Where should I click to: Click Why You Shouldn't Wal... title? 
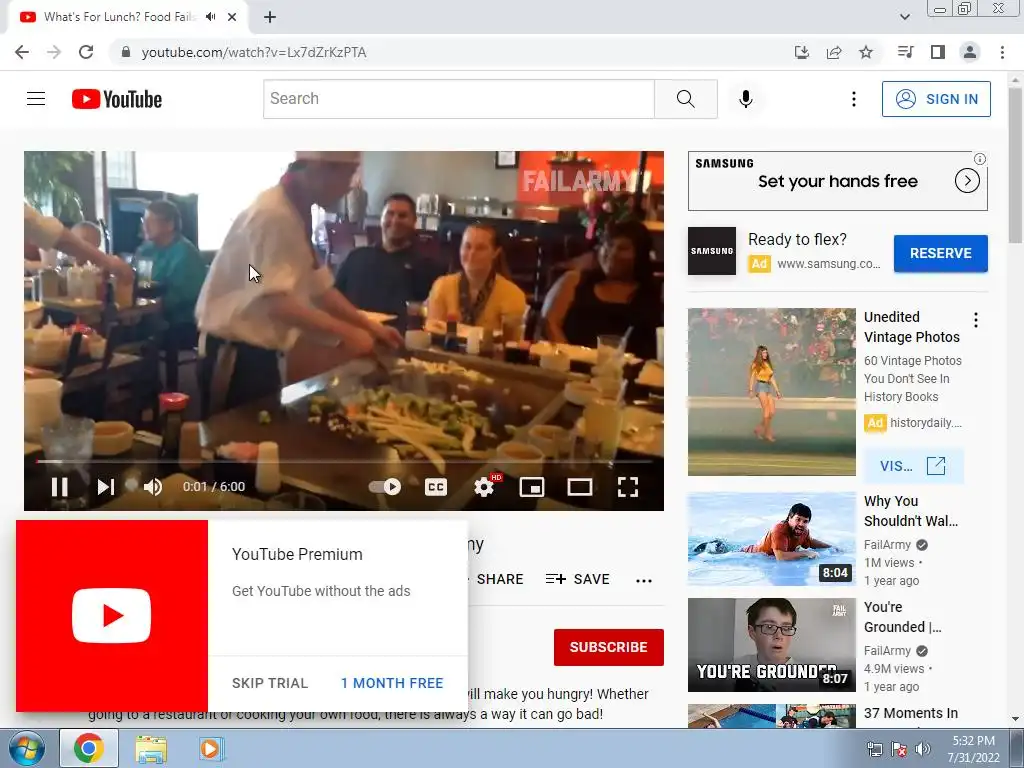[x=910, y=511]
